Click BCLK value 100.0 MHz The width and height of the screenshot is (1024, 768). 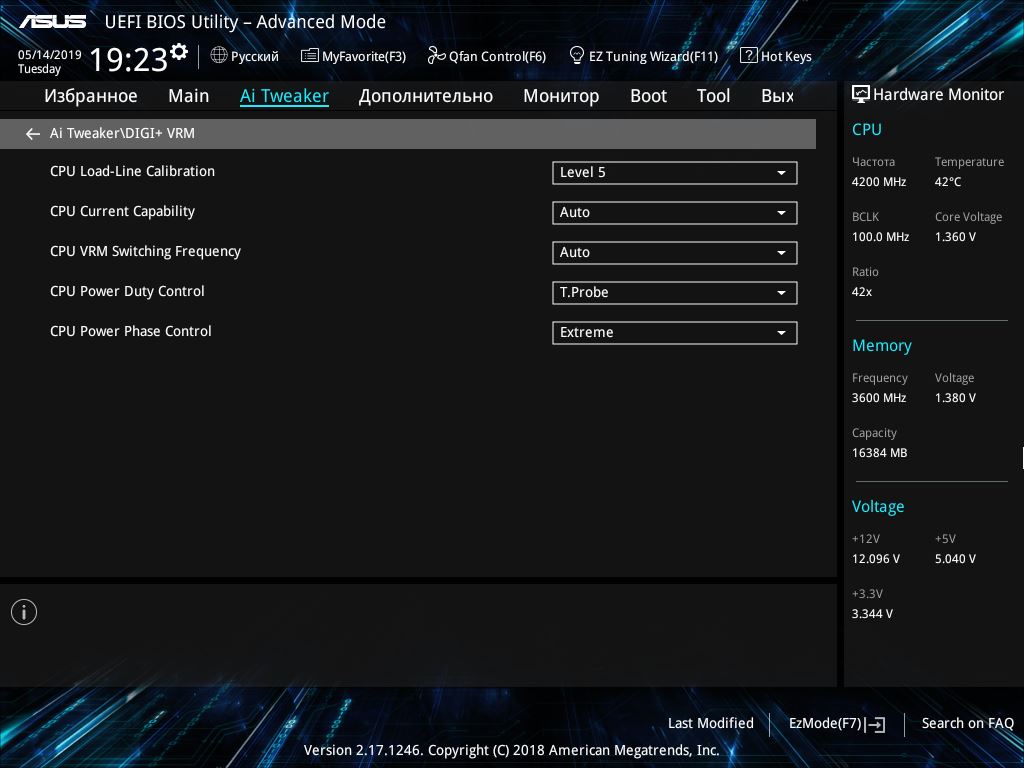pyautogui.click(x=880, y=237)
